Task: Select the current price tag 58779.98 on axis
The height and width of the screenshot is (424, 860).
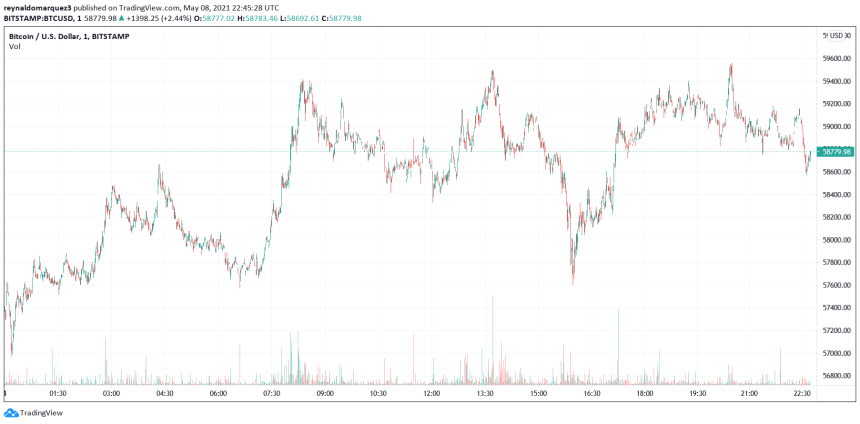Action: pyautogui.click(x=835, y=151)
